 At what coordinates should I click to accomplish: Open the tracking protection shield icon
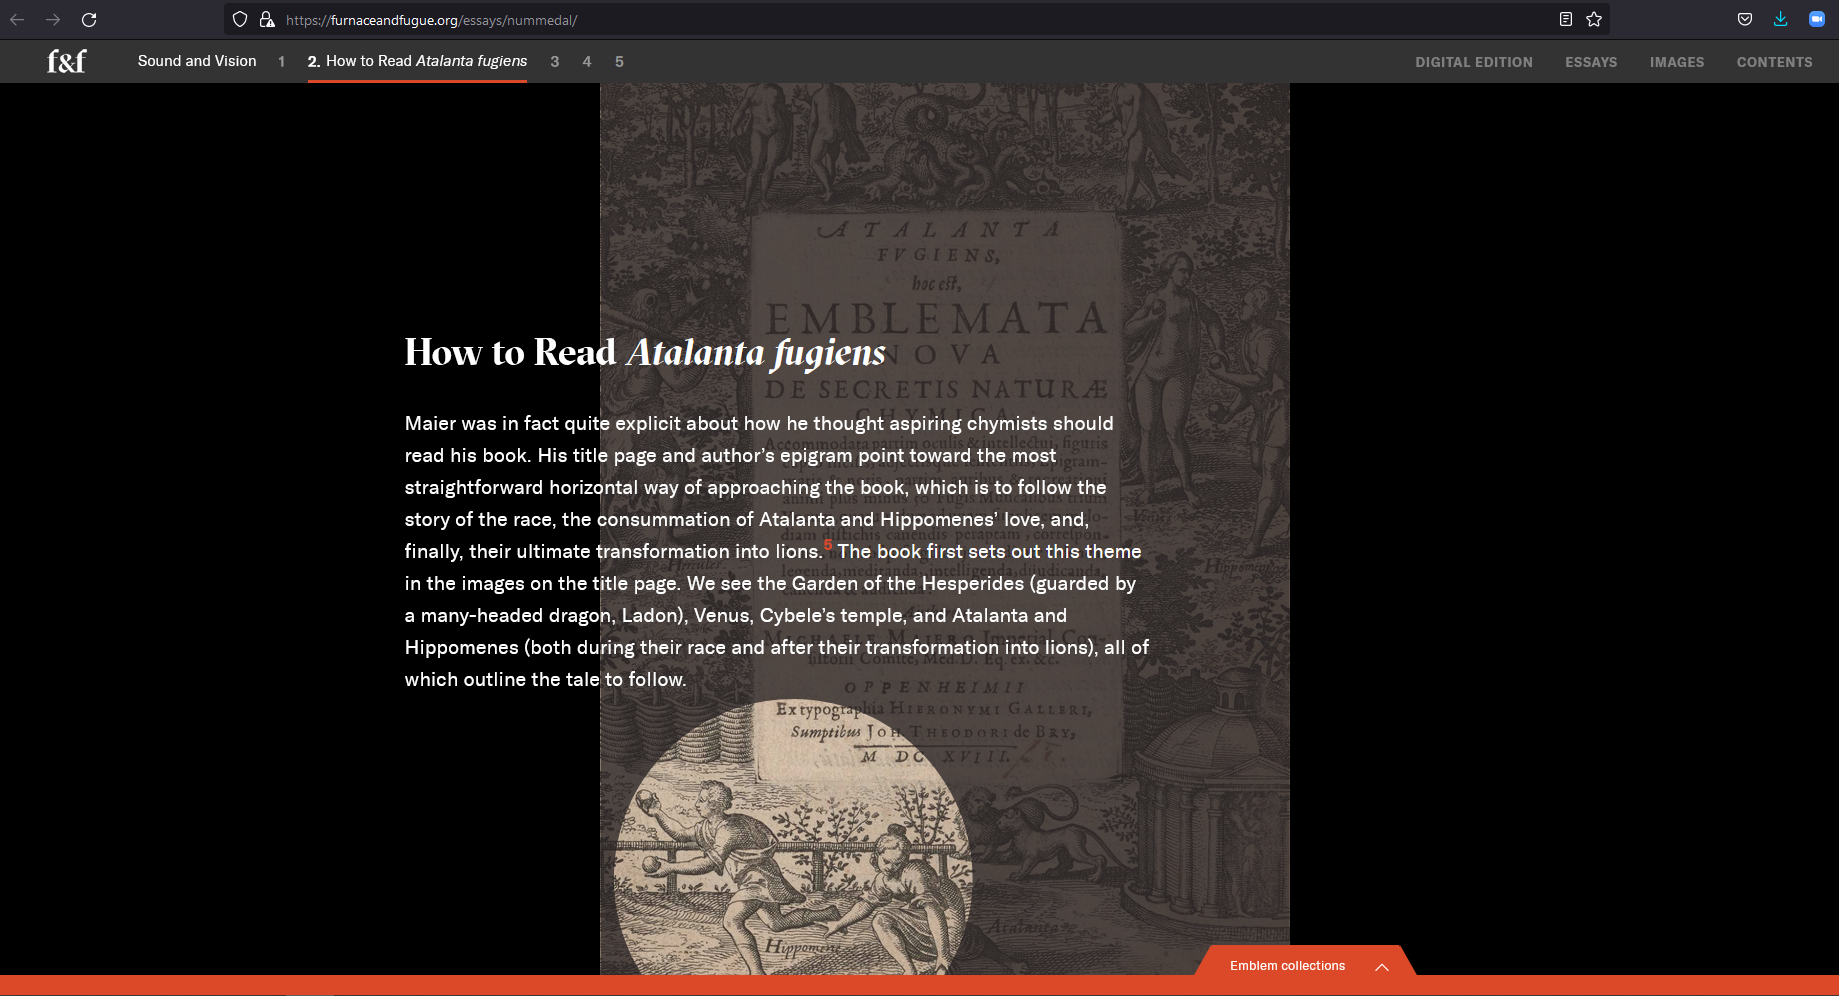pyautogui.click(x=240, y=19)
